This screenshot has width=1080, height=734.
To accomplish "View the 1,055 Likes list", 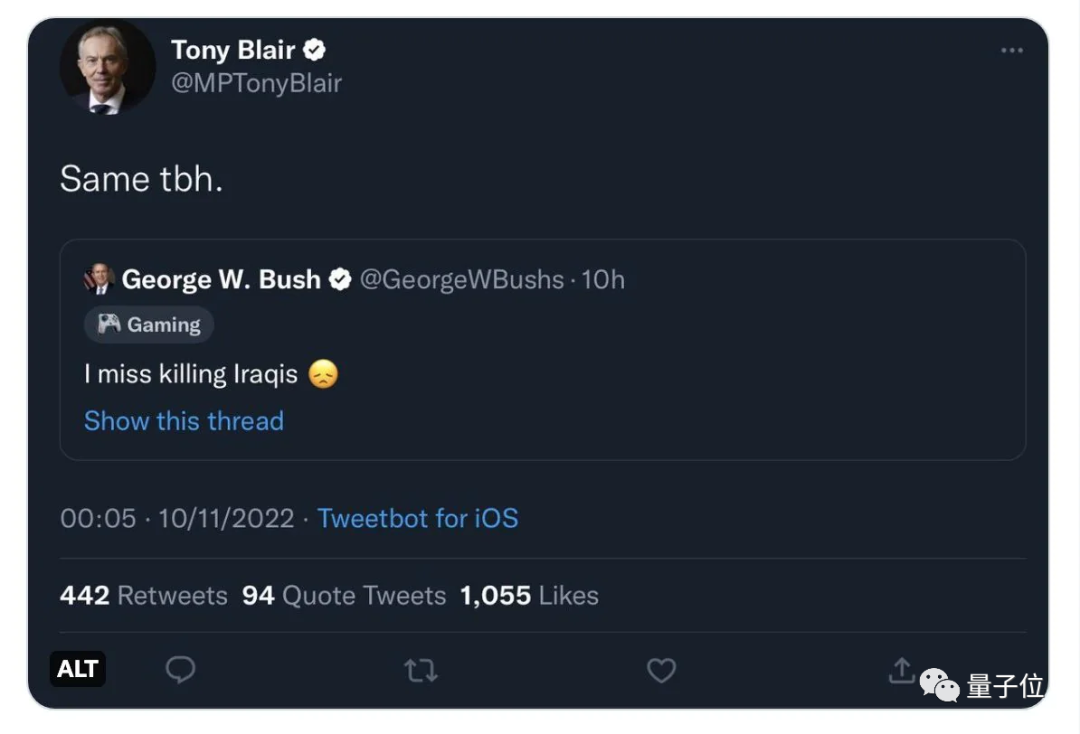I will 529,596.
